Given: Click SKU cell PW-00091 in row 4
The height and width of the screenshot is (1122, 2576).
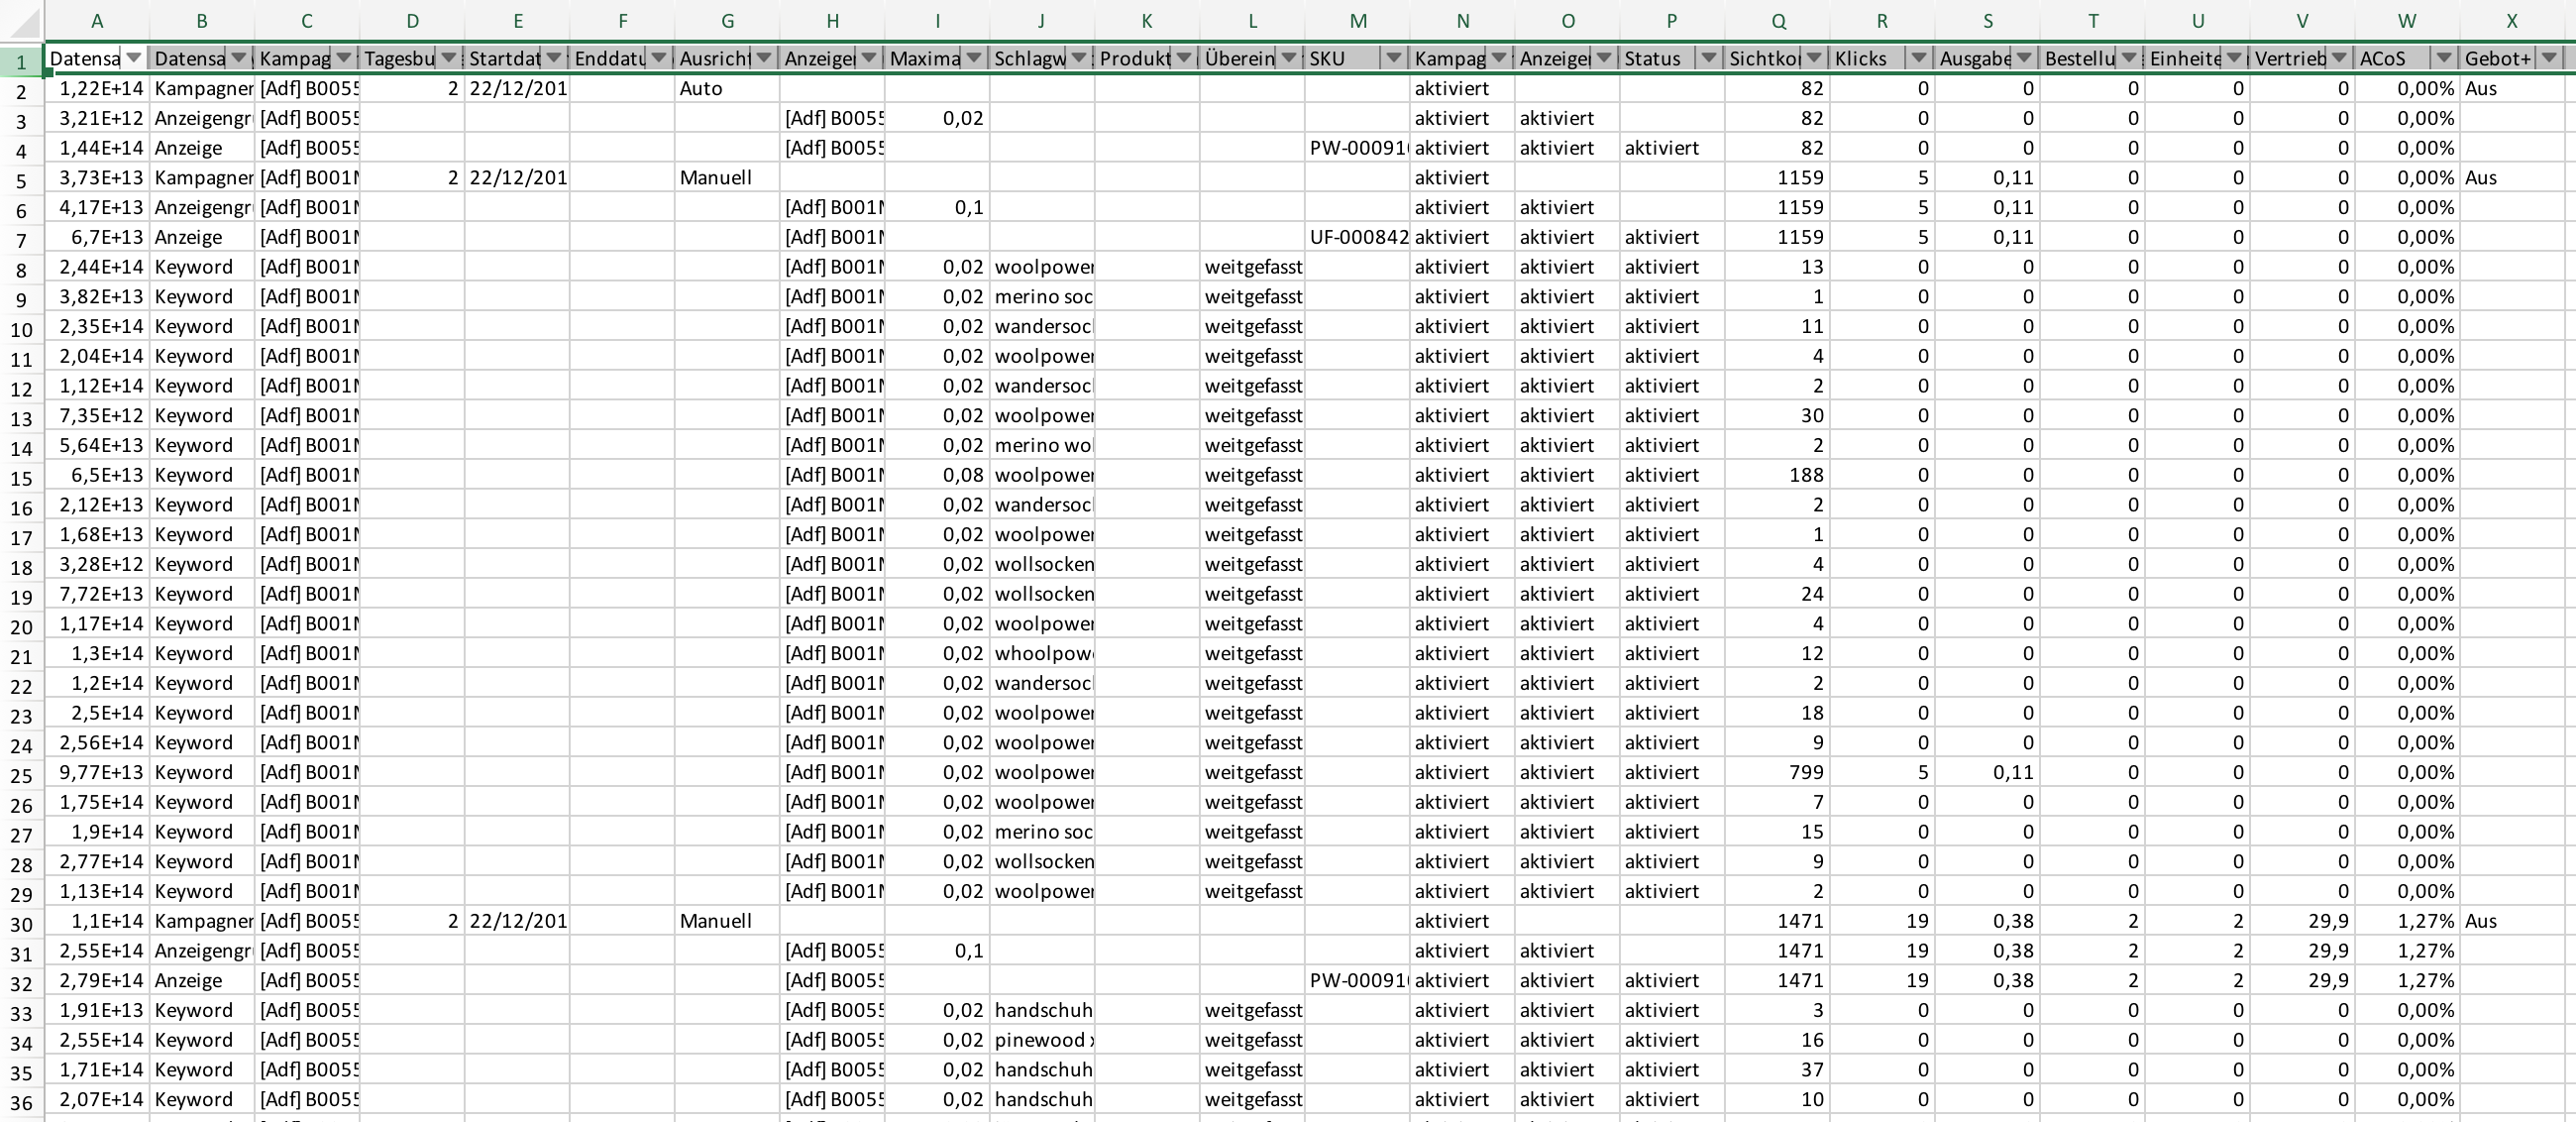Looking at the screenshot, I should [1357, 148].
